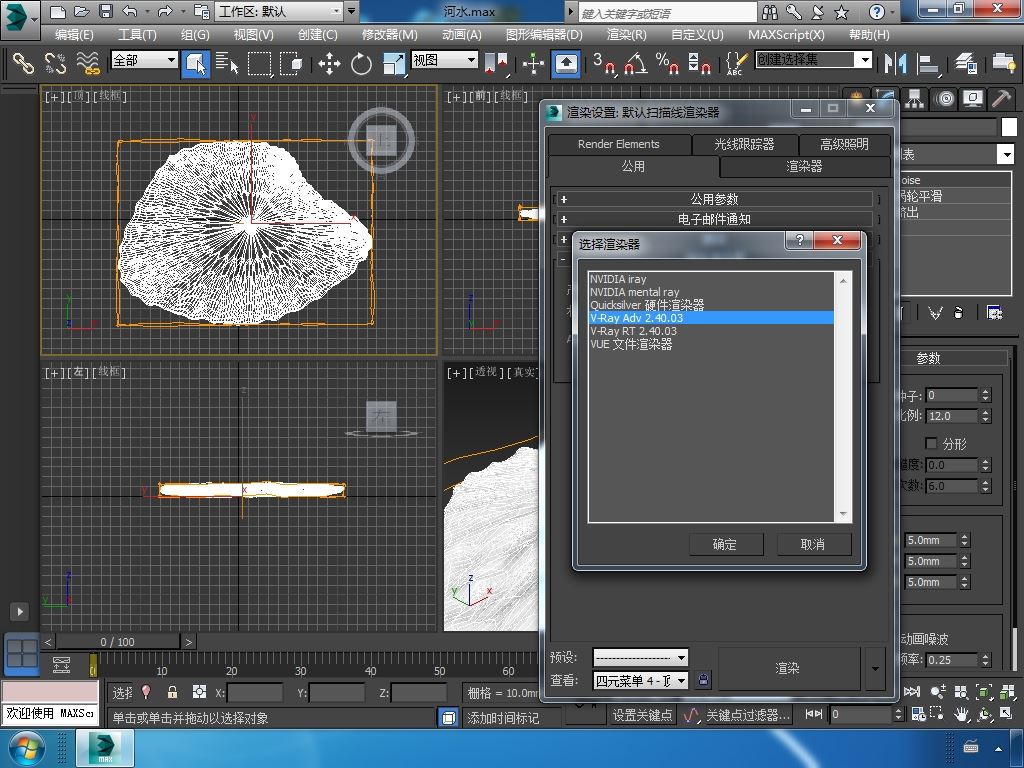Toggle 3D Snaps
This screenshot has width=1024, height=768.
pos(604,63)
